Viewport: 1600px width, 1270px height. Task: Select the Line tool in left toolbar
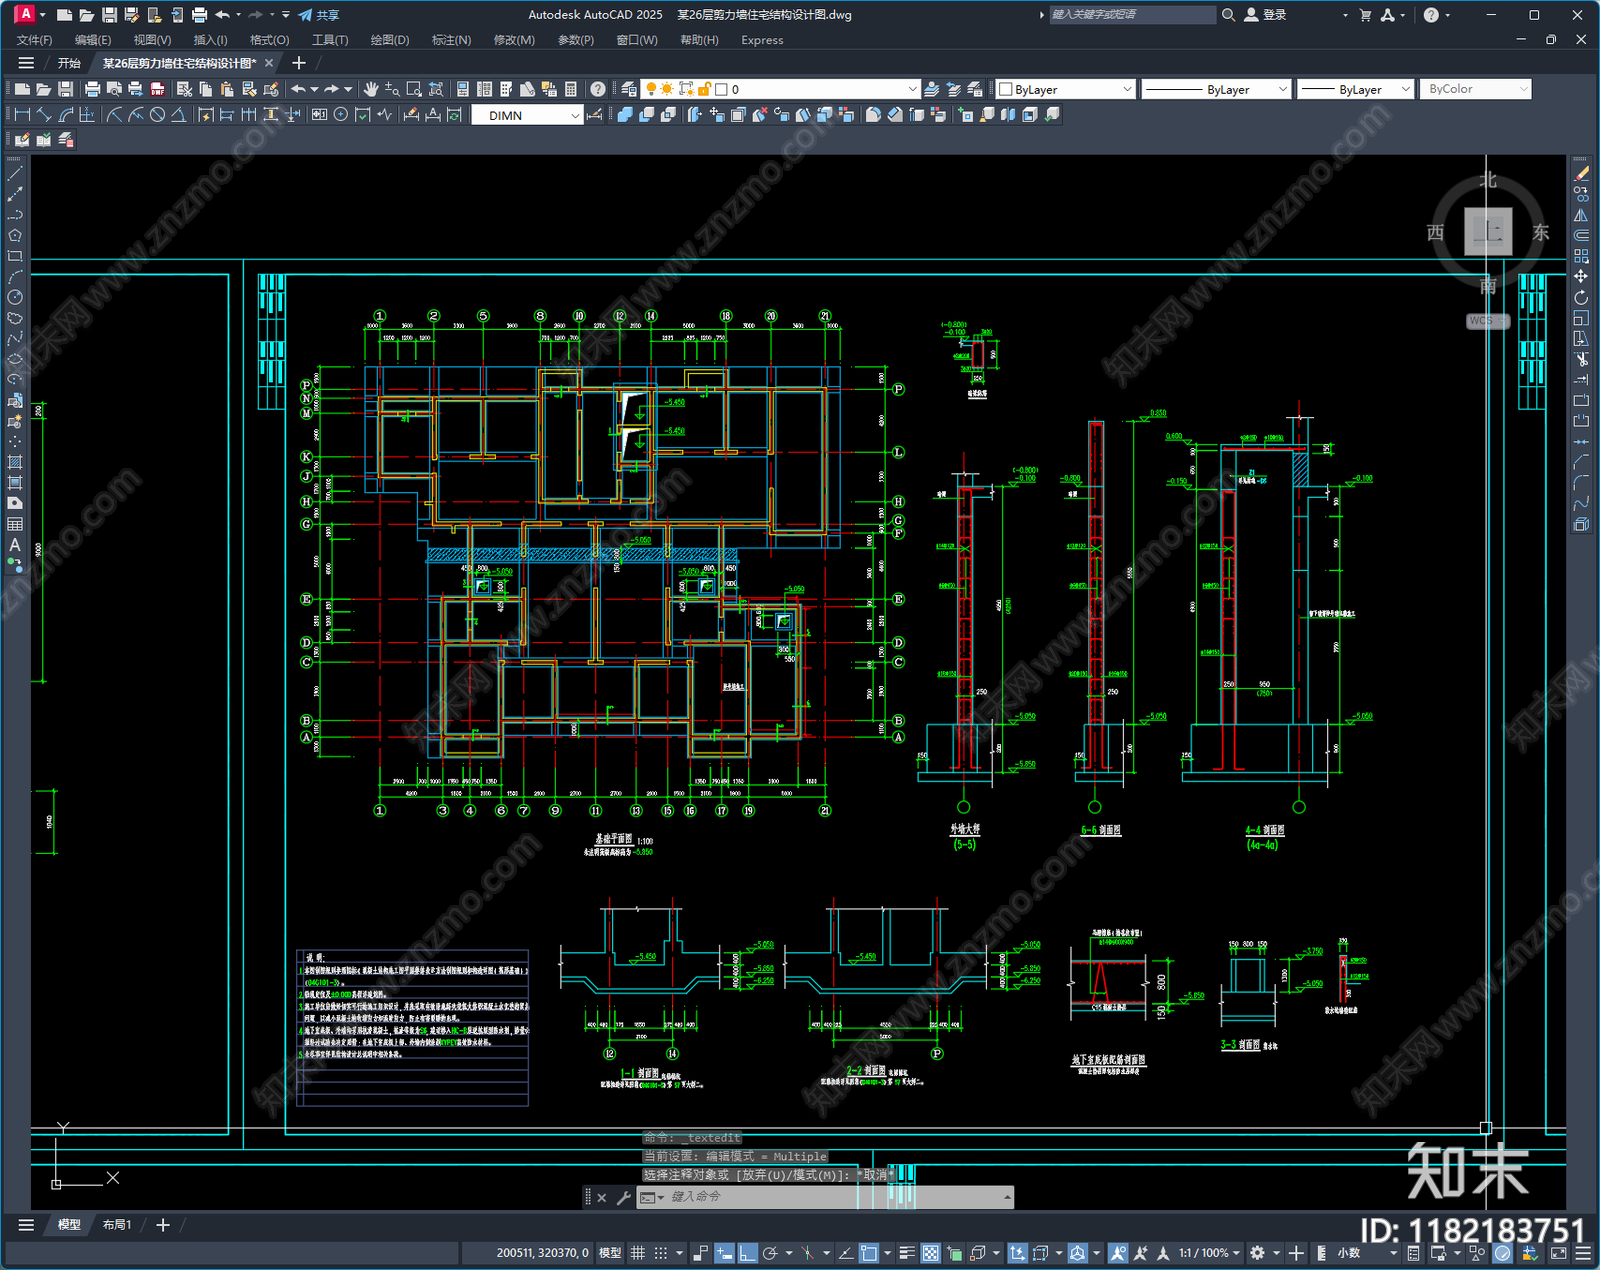click(x=15, y=173)
